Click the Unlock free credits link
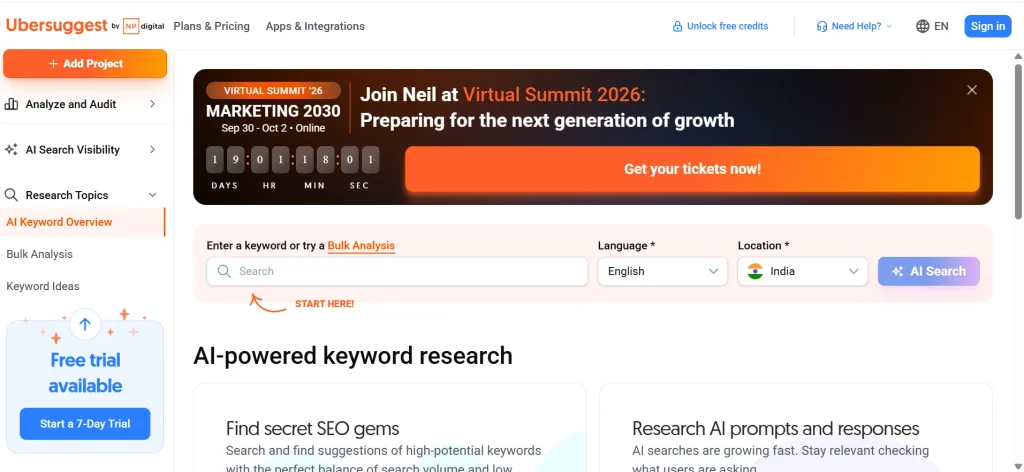 click(x=720, y=26)
